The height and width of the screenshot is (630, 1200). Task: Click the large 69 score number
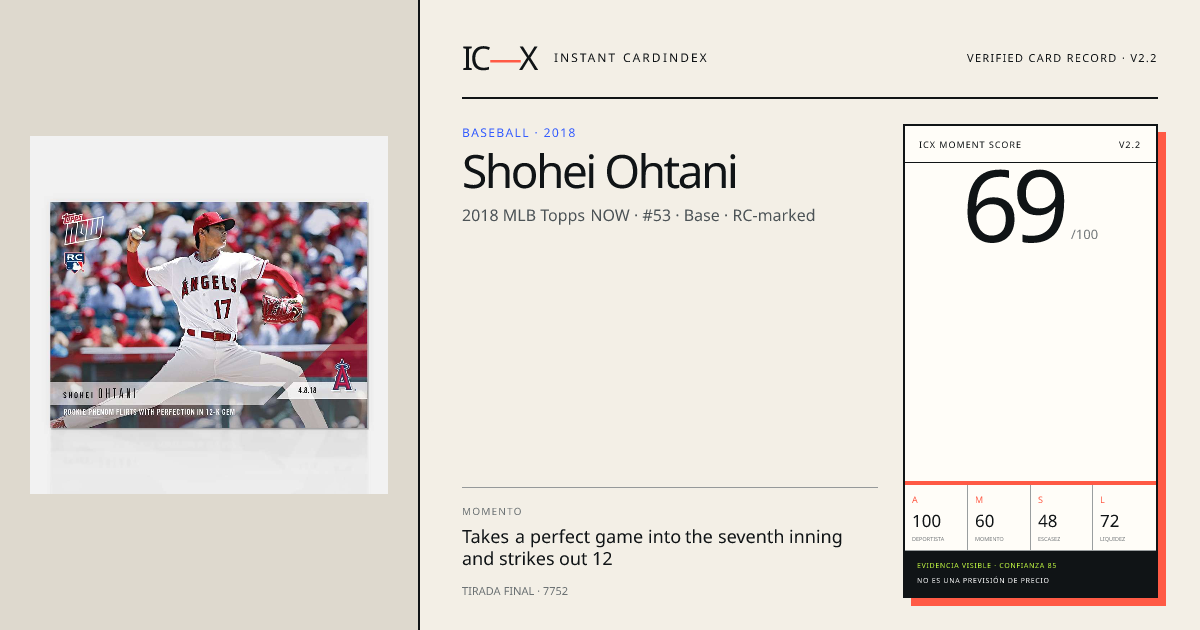point(1015,208)
